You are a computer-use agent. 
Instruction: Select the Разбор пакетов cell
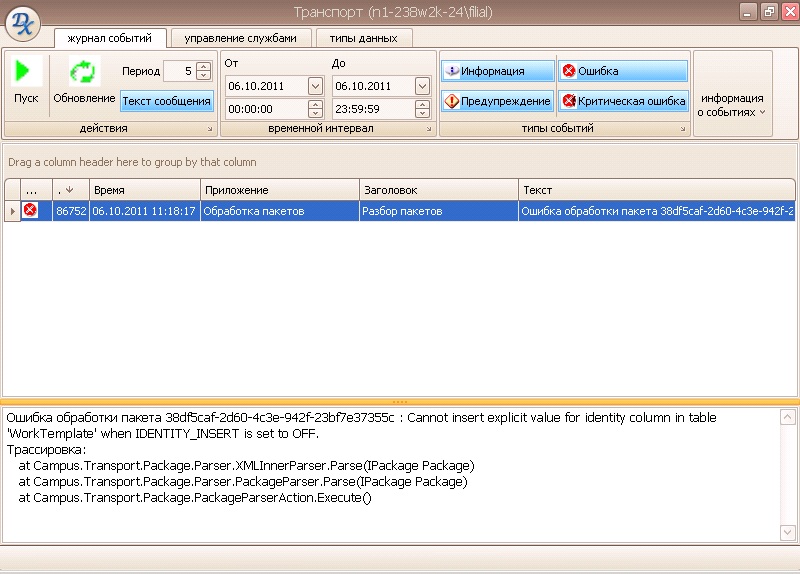point(439,211)
